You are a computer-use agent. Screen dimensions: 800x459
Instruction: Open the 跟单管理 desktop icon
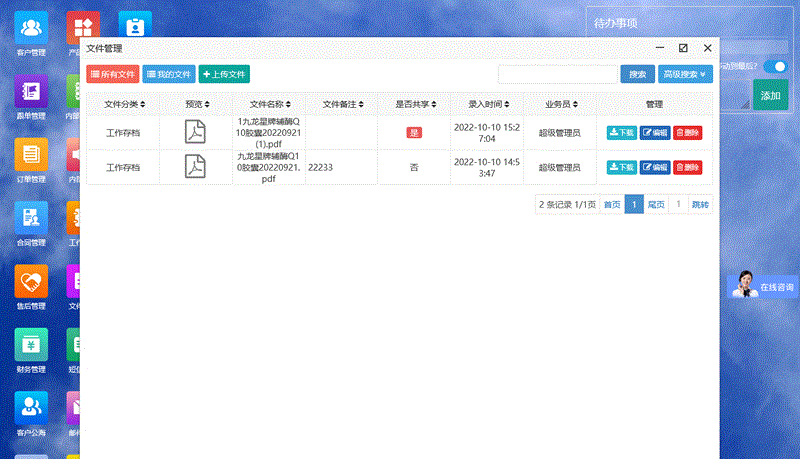31,93
